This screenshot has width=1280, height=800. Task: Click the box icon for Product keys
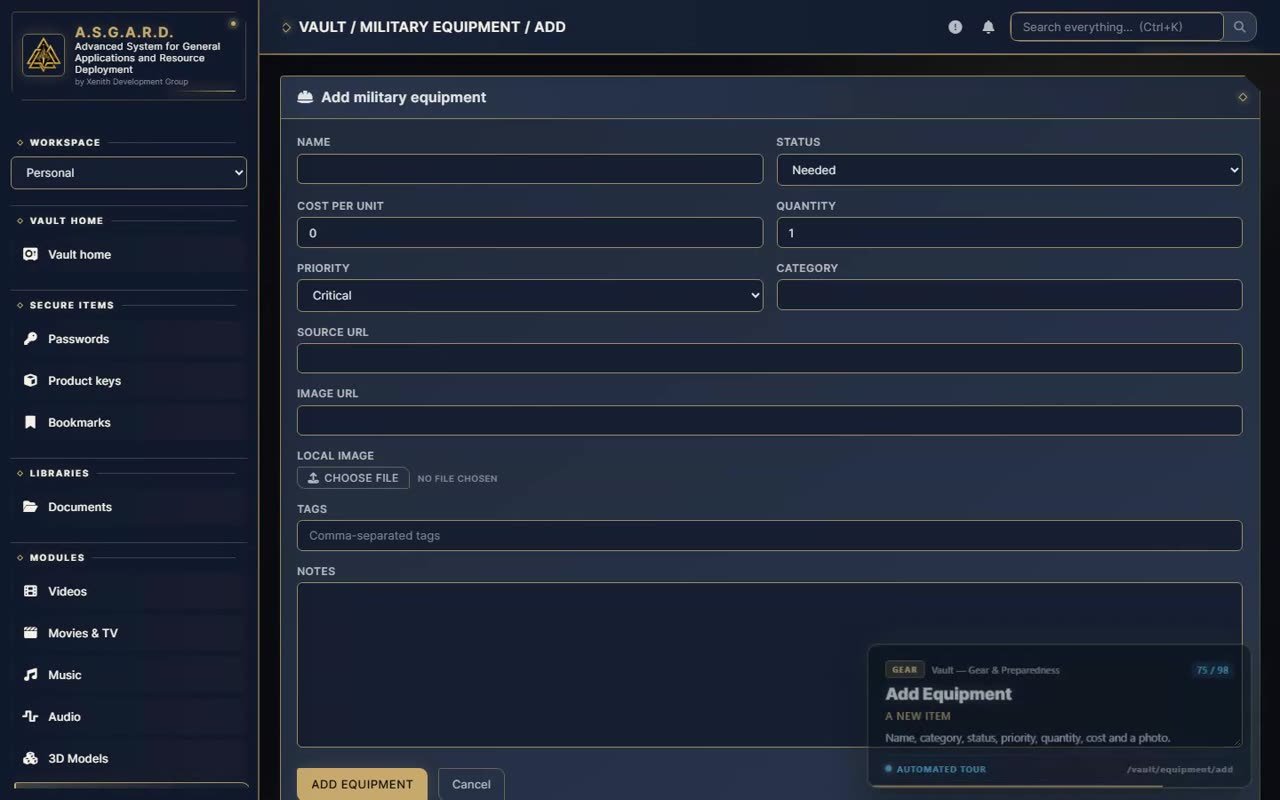[x=30, y=381]
